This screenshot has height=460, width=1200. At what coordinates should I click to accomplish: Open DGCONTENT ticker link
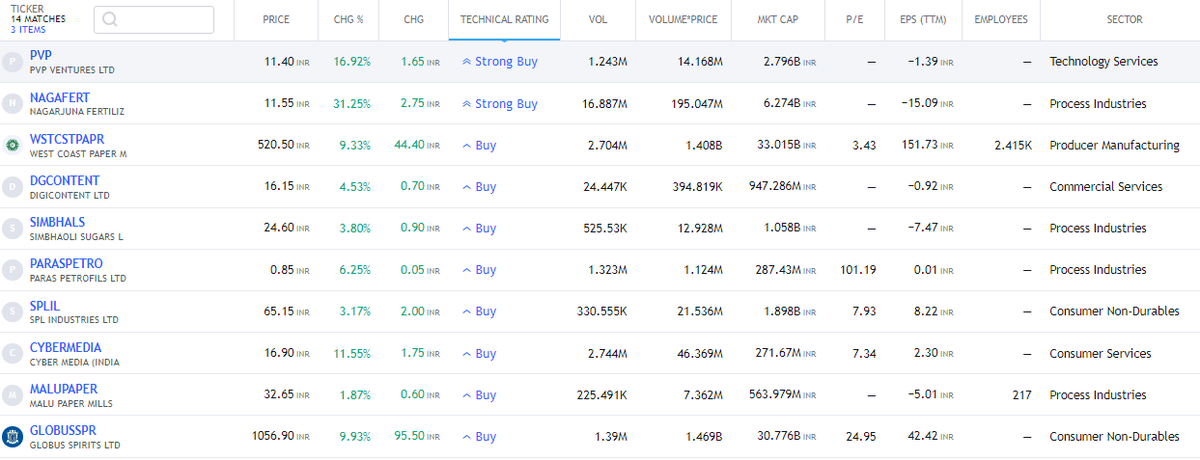(65, 181)
